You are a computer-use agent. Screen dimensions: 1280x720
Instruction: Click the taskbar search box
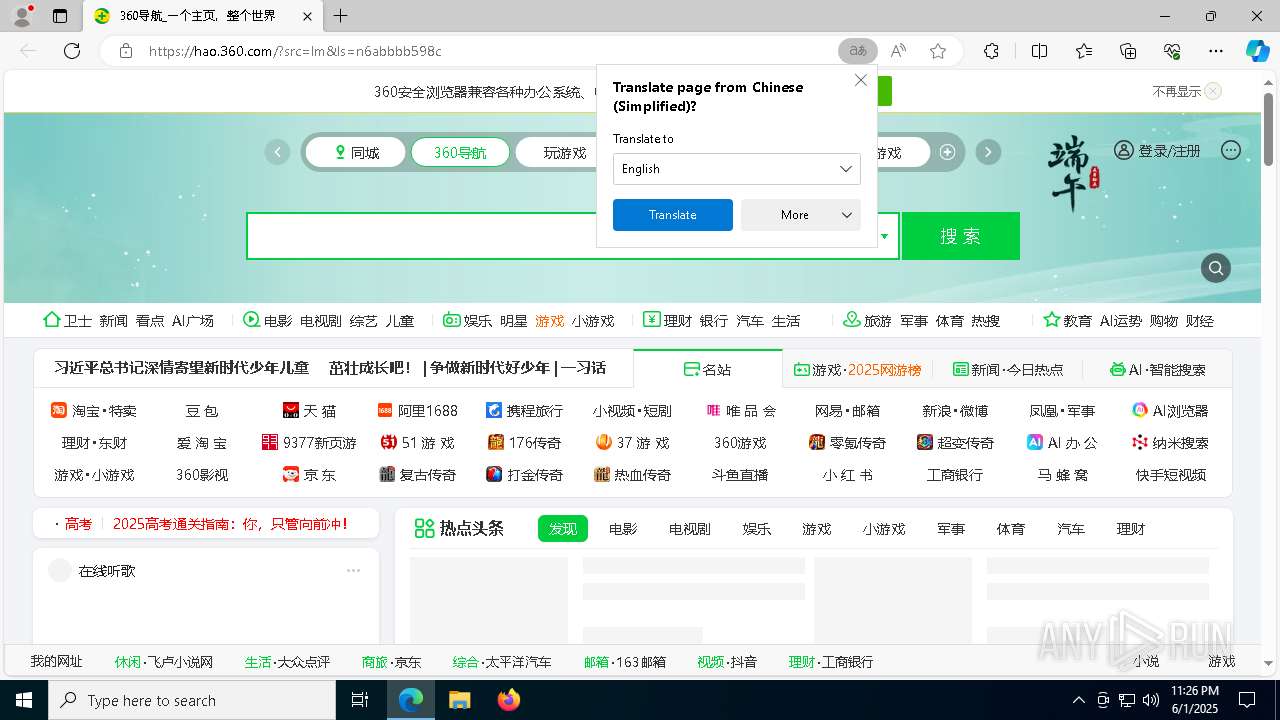click(192, 700)
